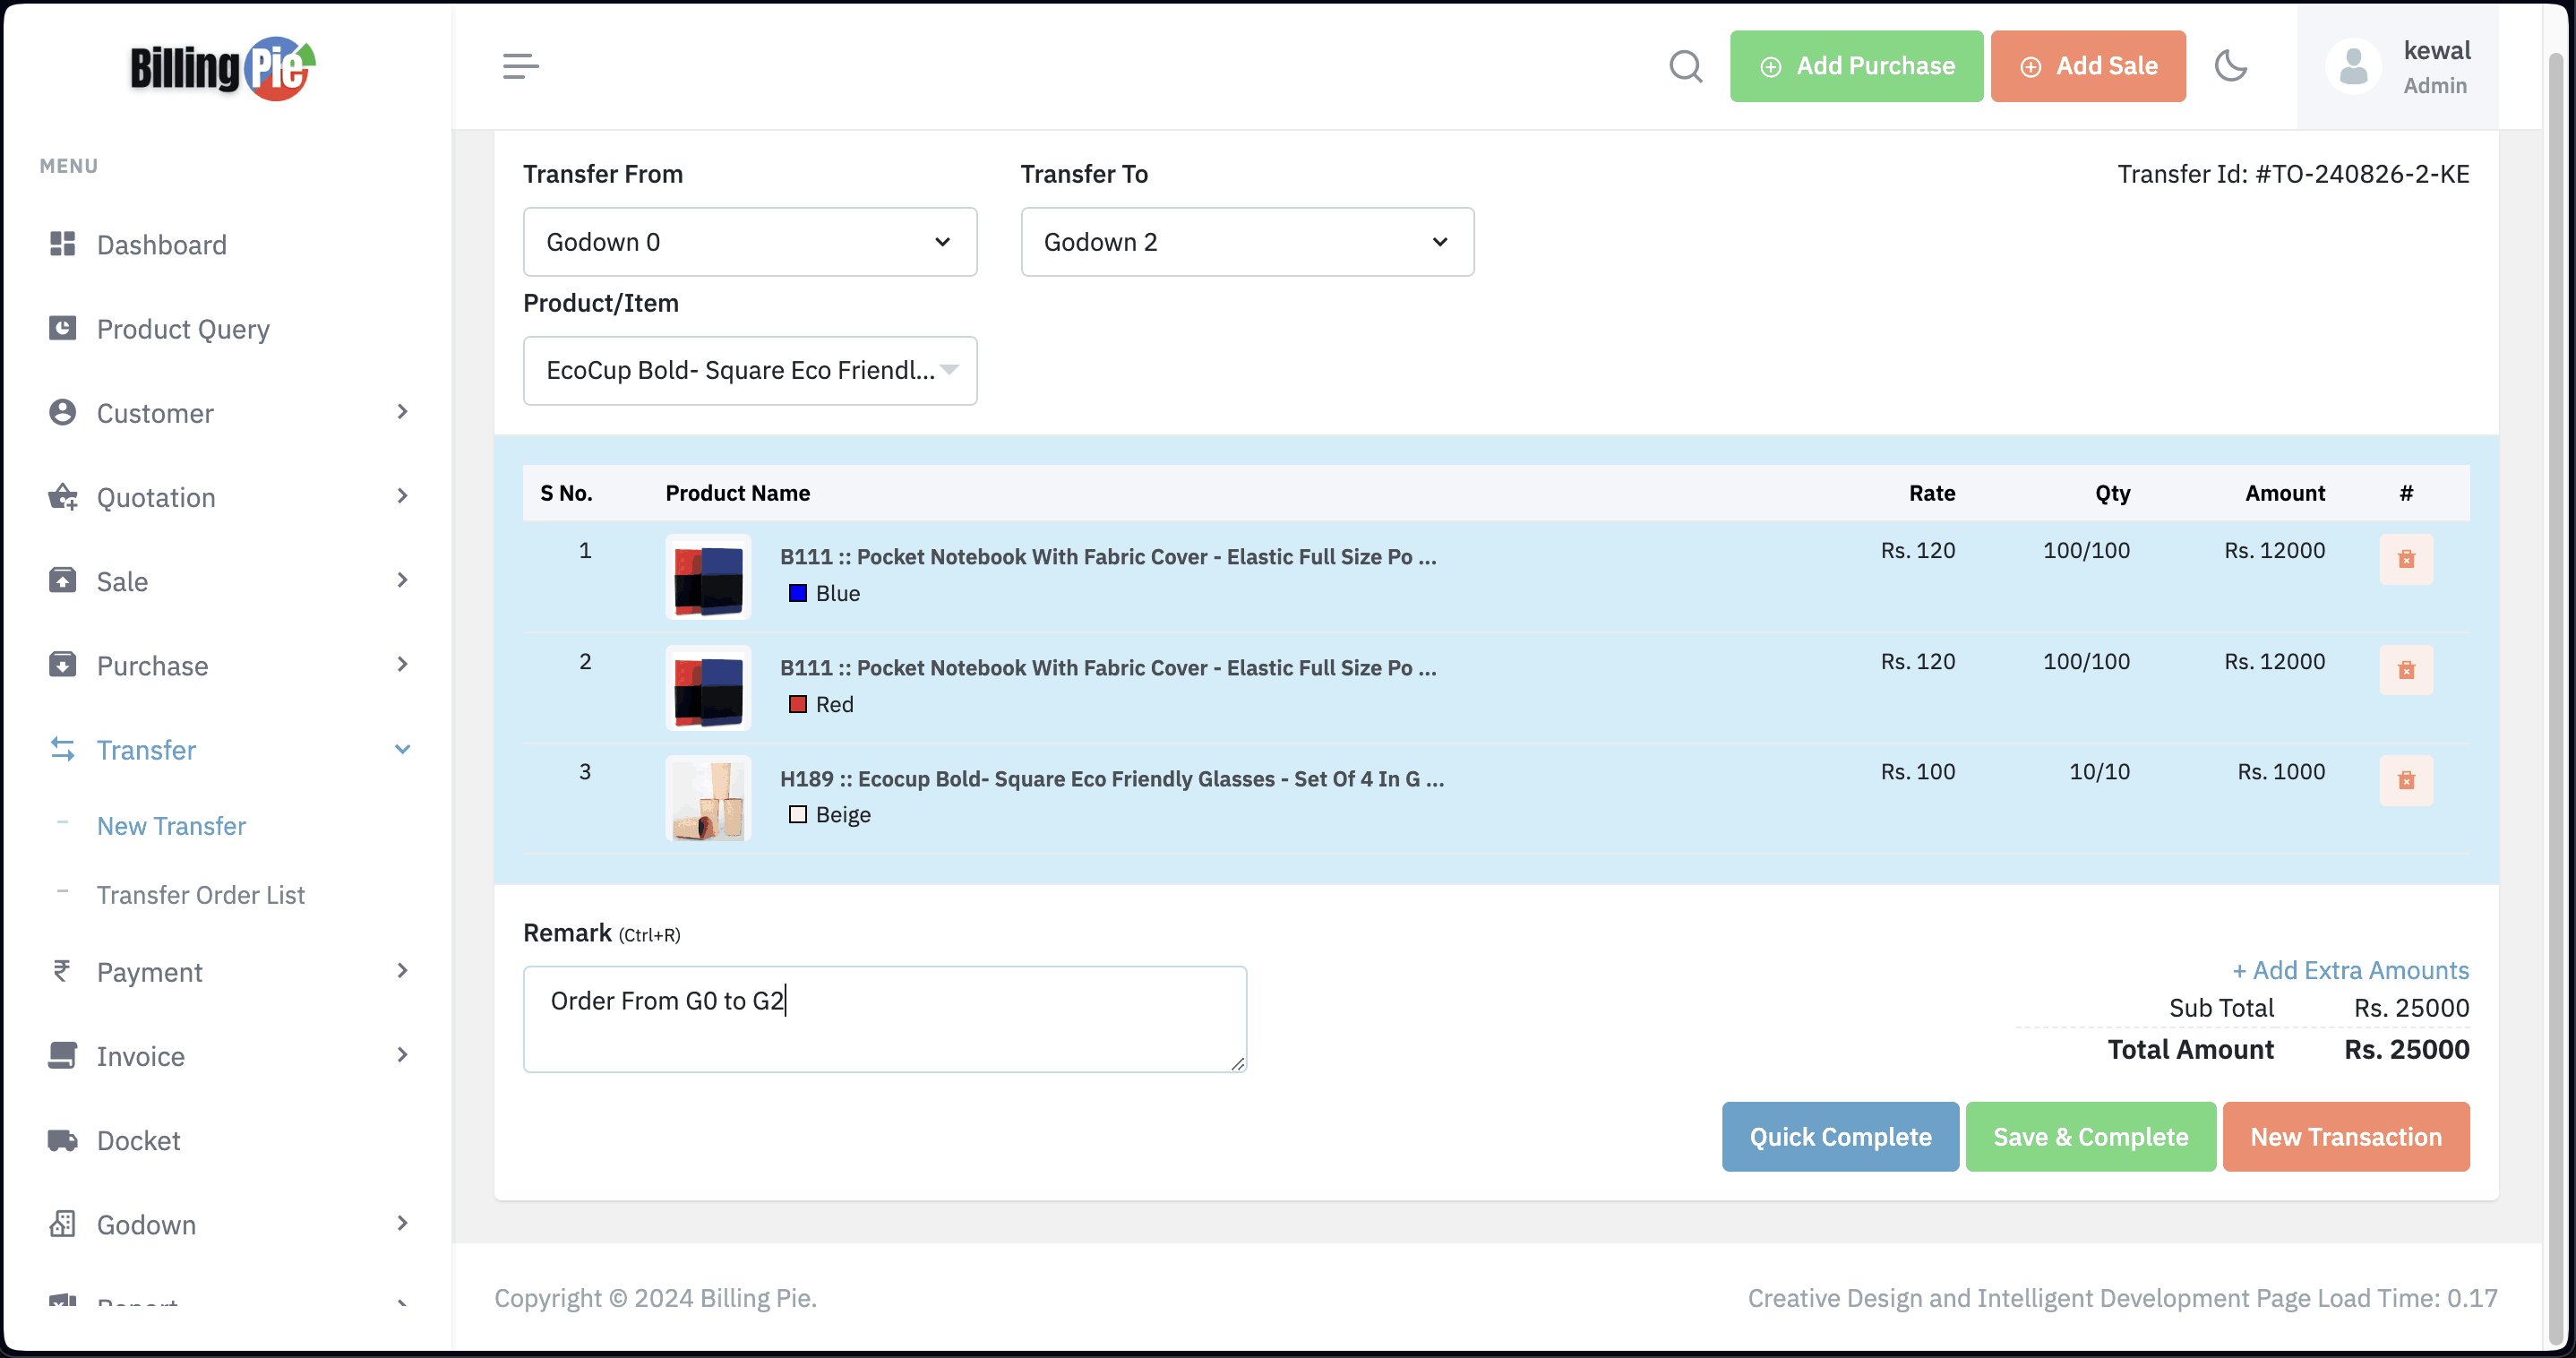The image size is (2576, 1358).
Task: Click the Docket truck icon
Action: tap(62, 1140)
